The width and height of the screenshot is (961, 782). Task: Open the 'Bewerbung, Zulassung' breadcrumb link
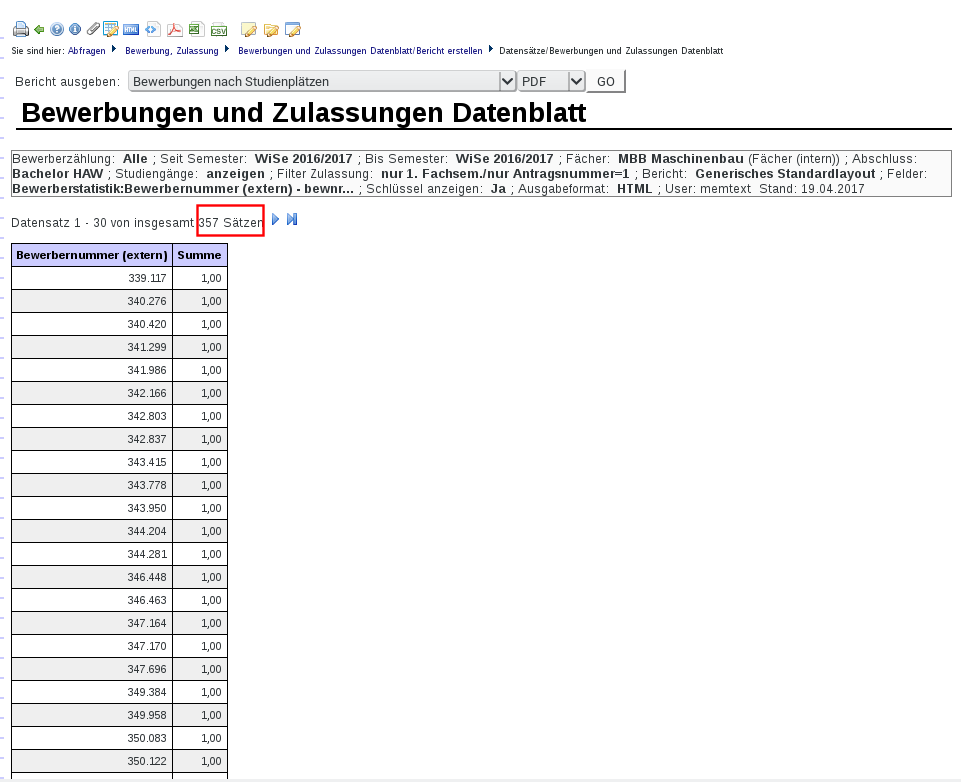click(x=172, y=51)
